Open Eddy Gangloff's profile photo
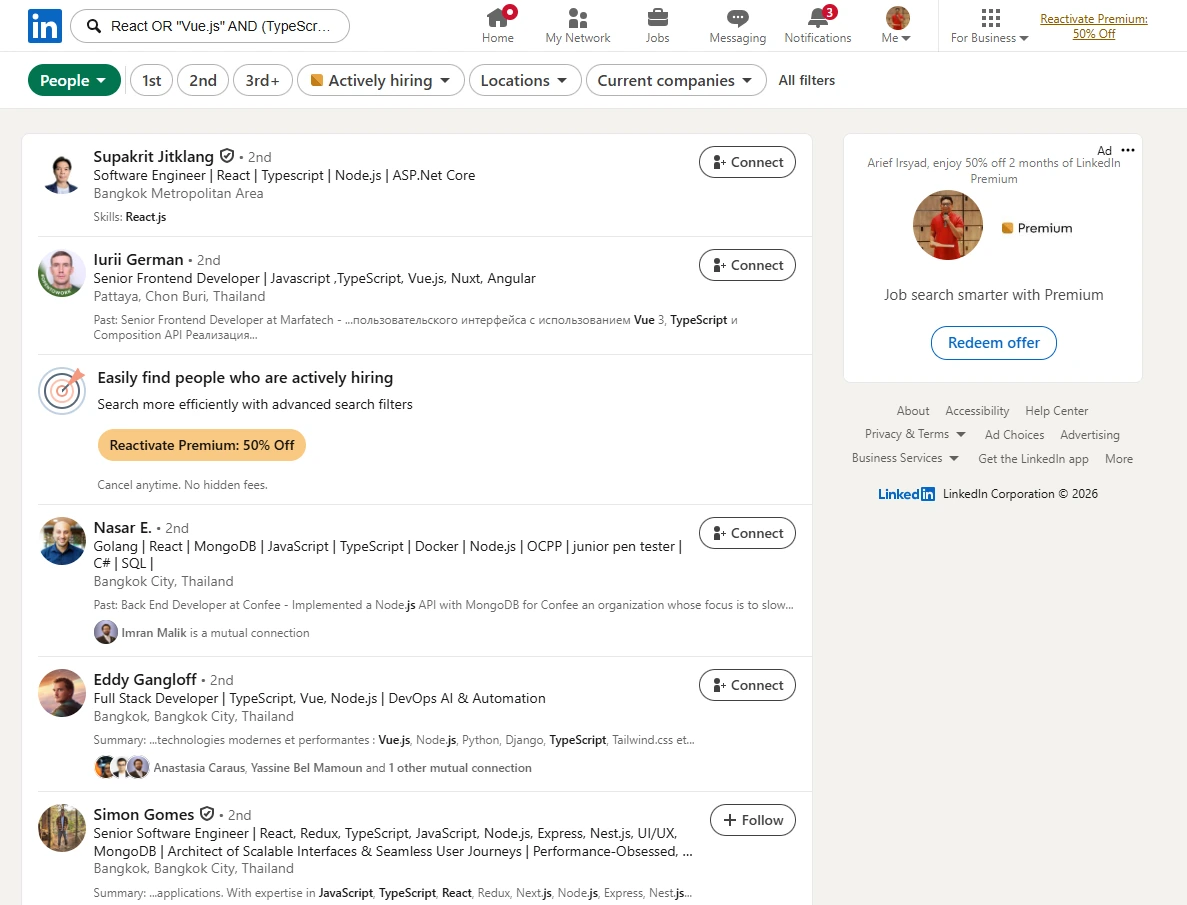The image size is (1187, 905). 62,692
